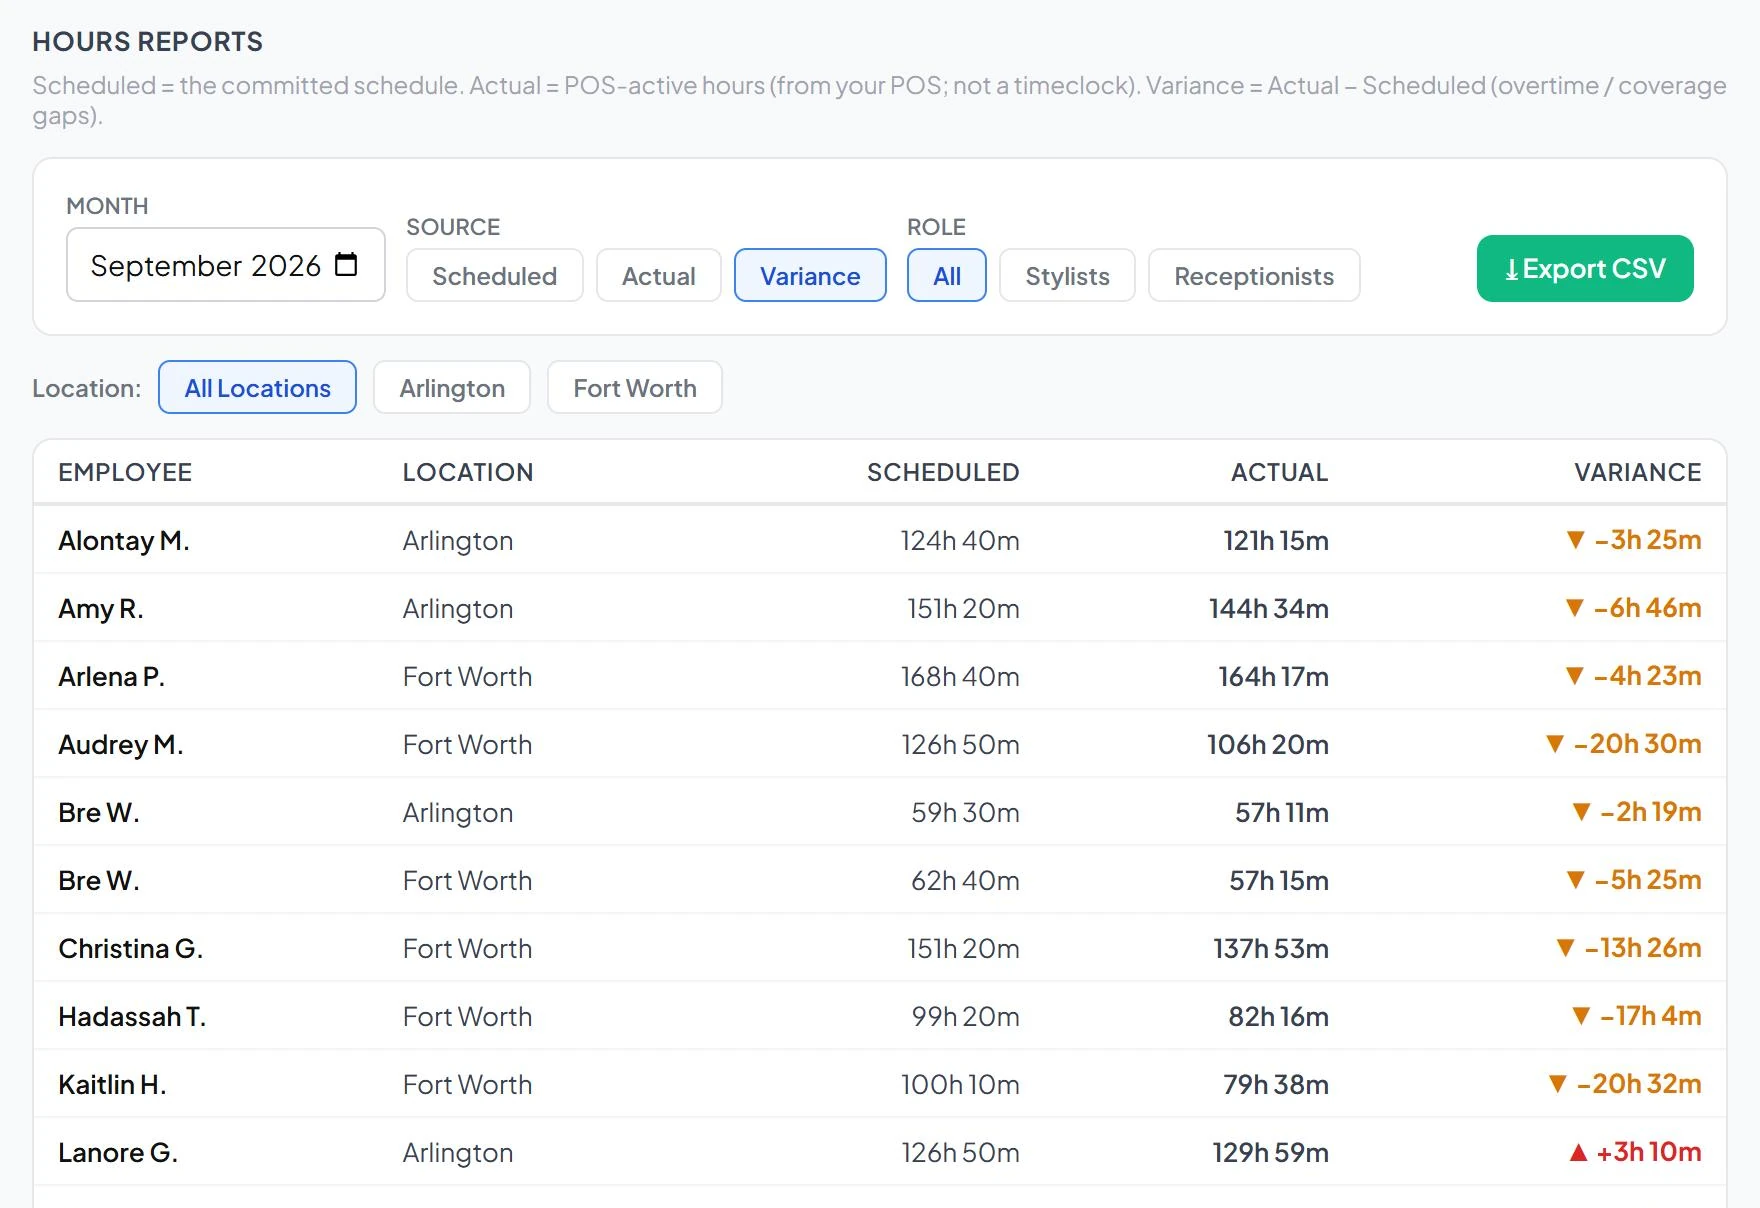Click actual value 164h 17m
Image resolution: width=1760 pixels, height=1208 pixels.
(x=1273, y=677)
